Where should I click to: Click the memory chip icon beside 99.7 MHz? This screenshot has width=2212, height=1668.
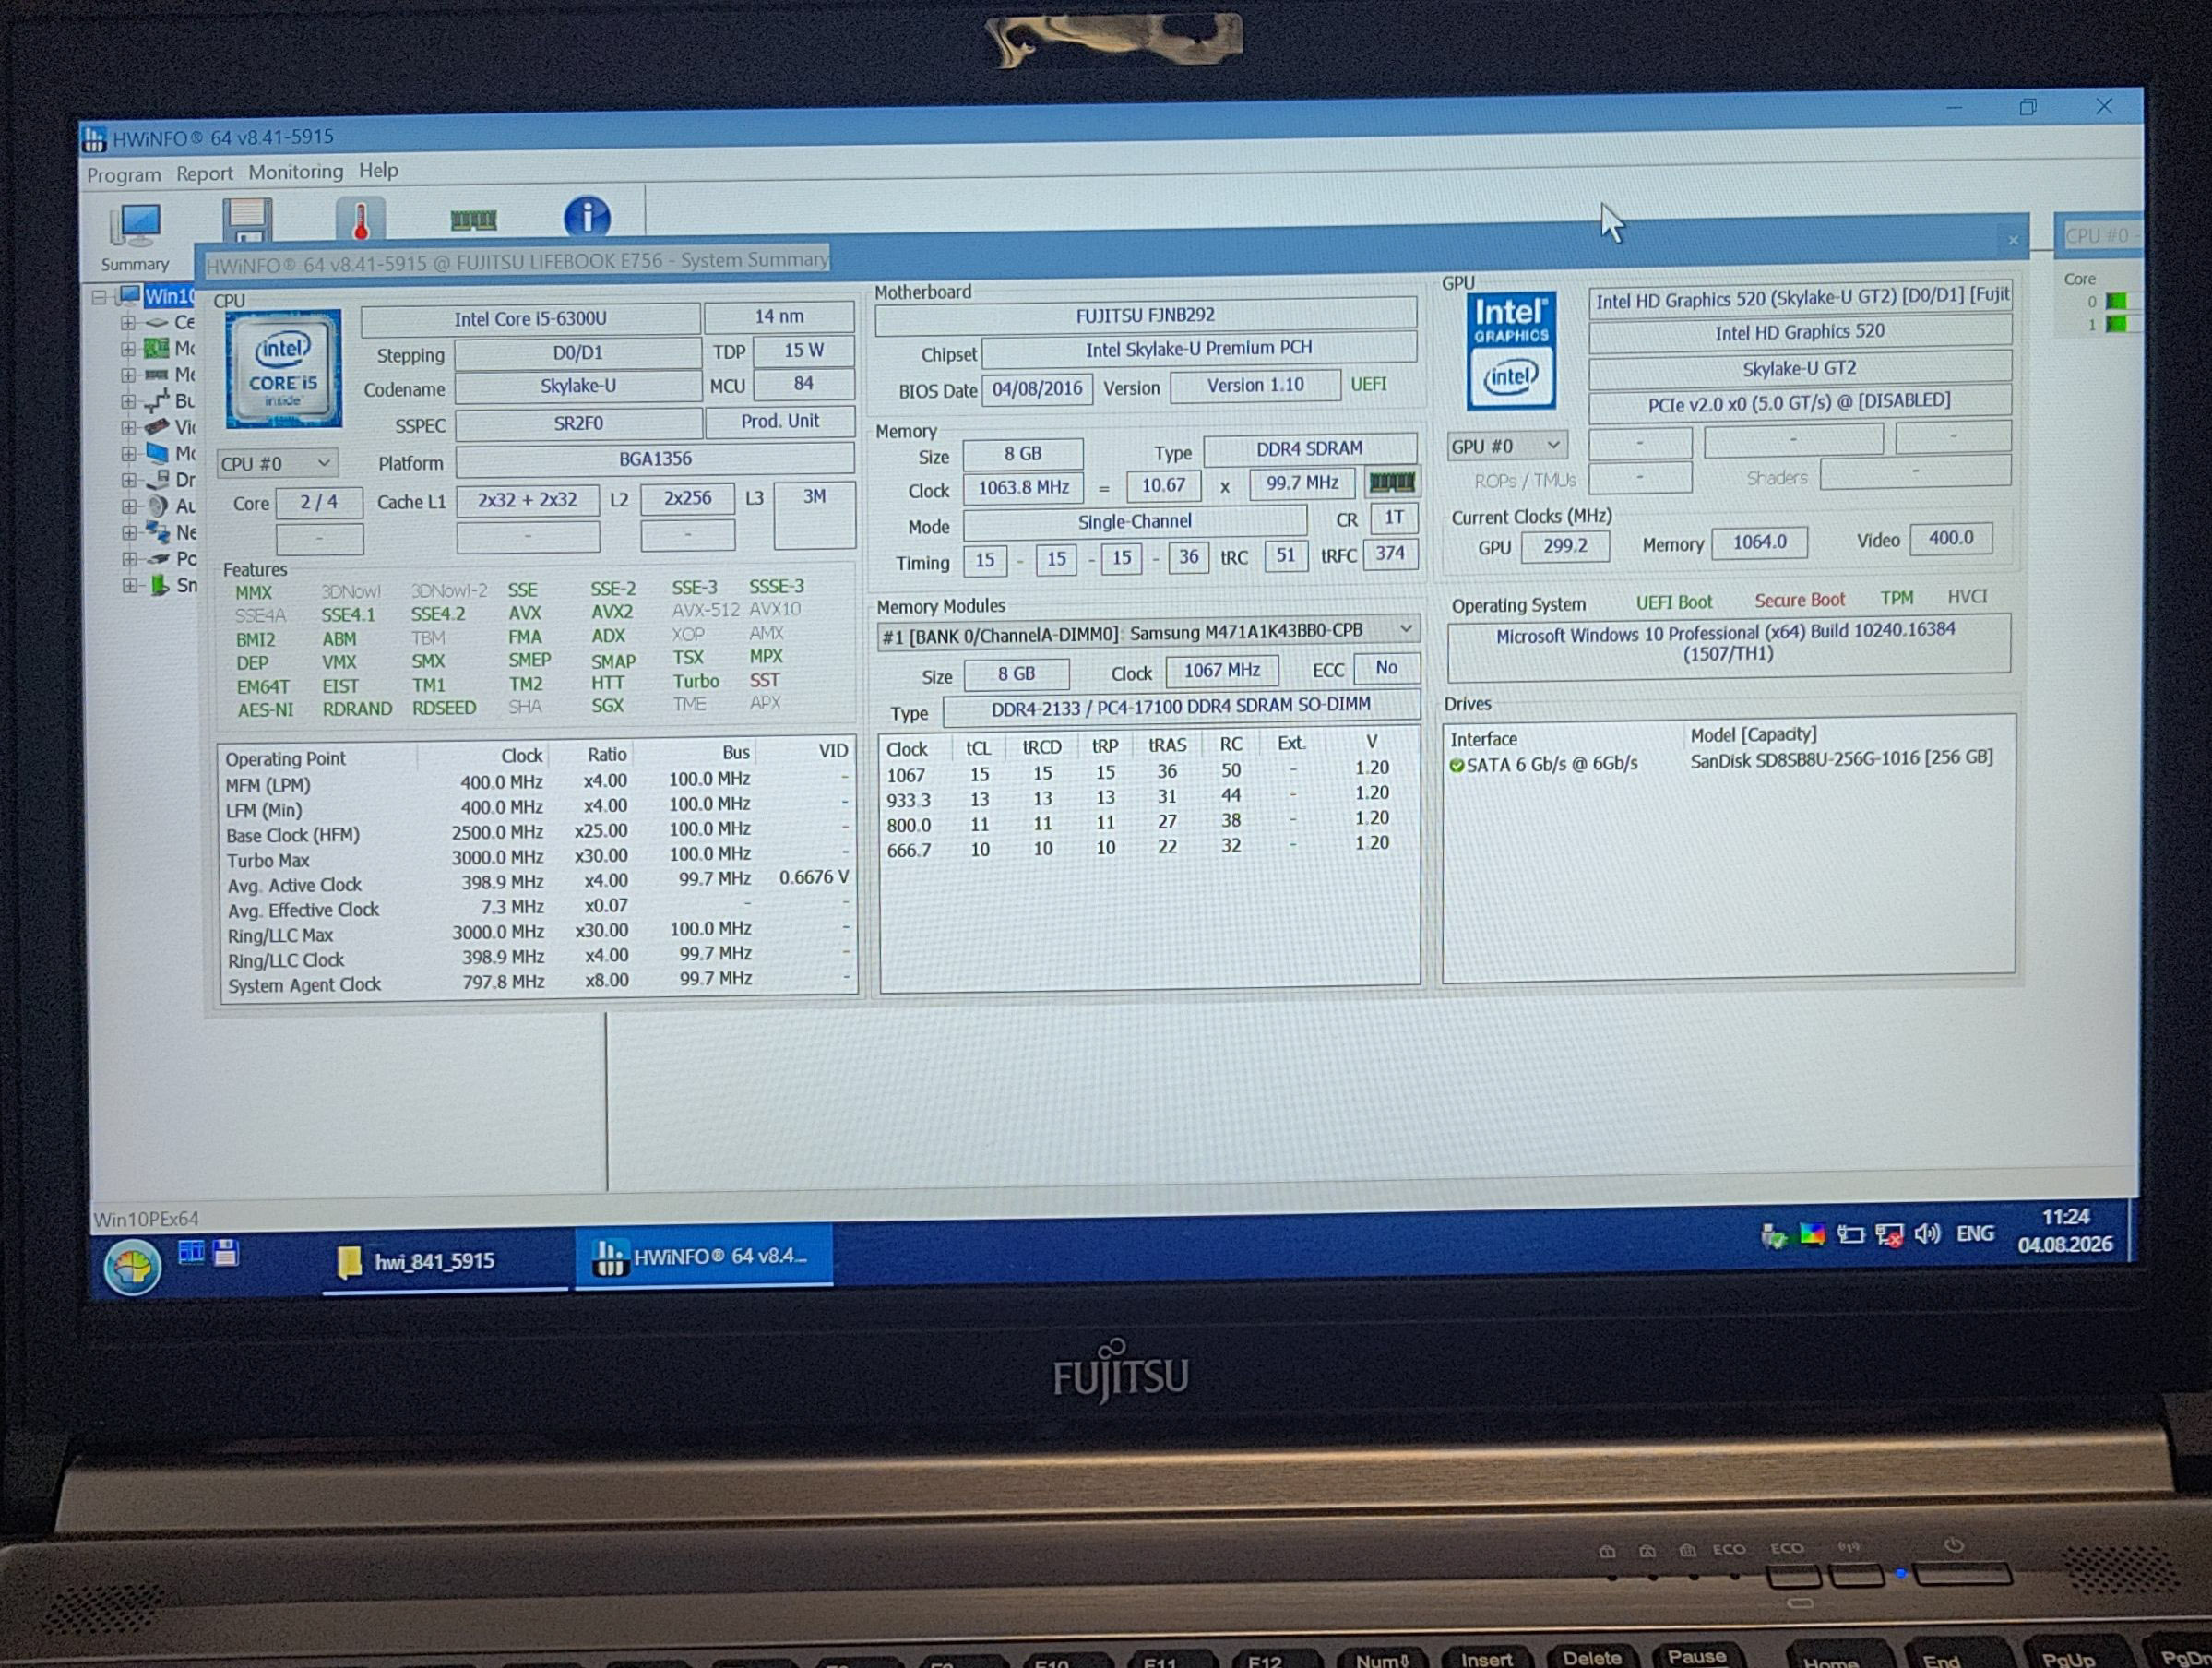click(1391, 483)
